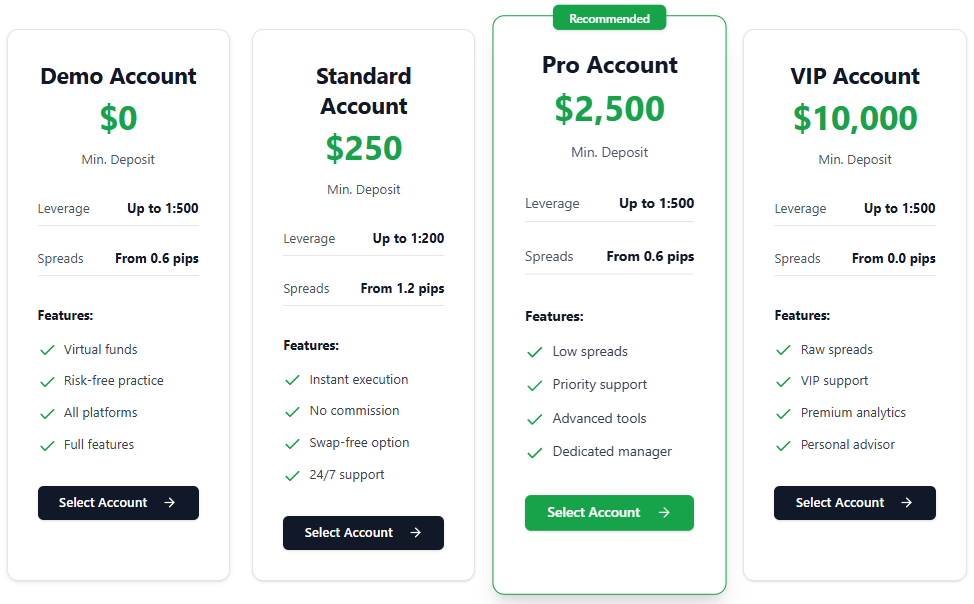Click the Pro Account heading
Image resolution: width=974 pixels, height=604 pixels.
(609, 65)
